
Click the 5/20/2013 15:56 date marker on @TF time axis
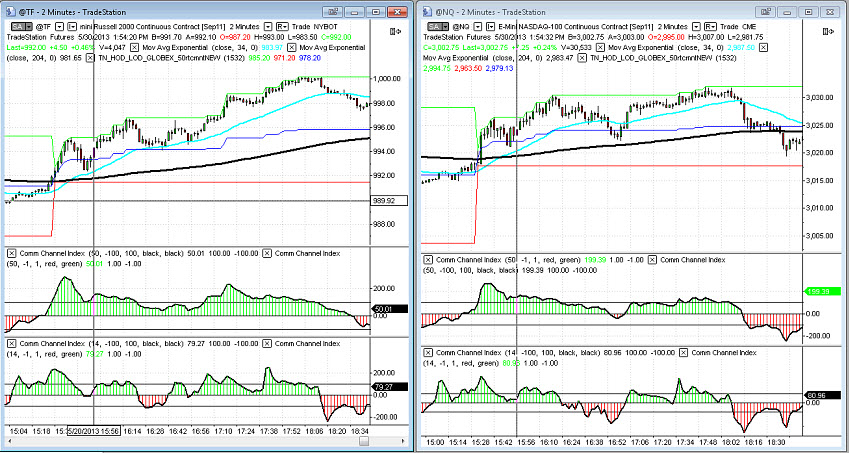tap(94, 430)
